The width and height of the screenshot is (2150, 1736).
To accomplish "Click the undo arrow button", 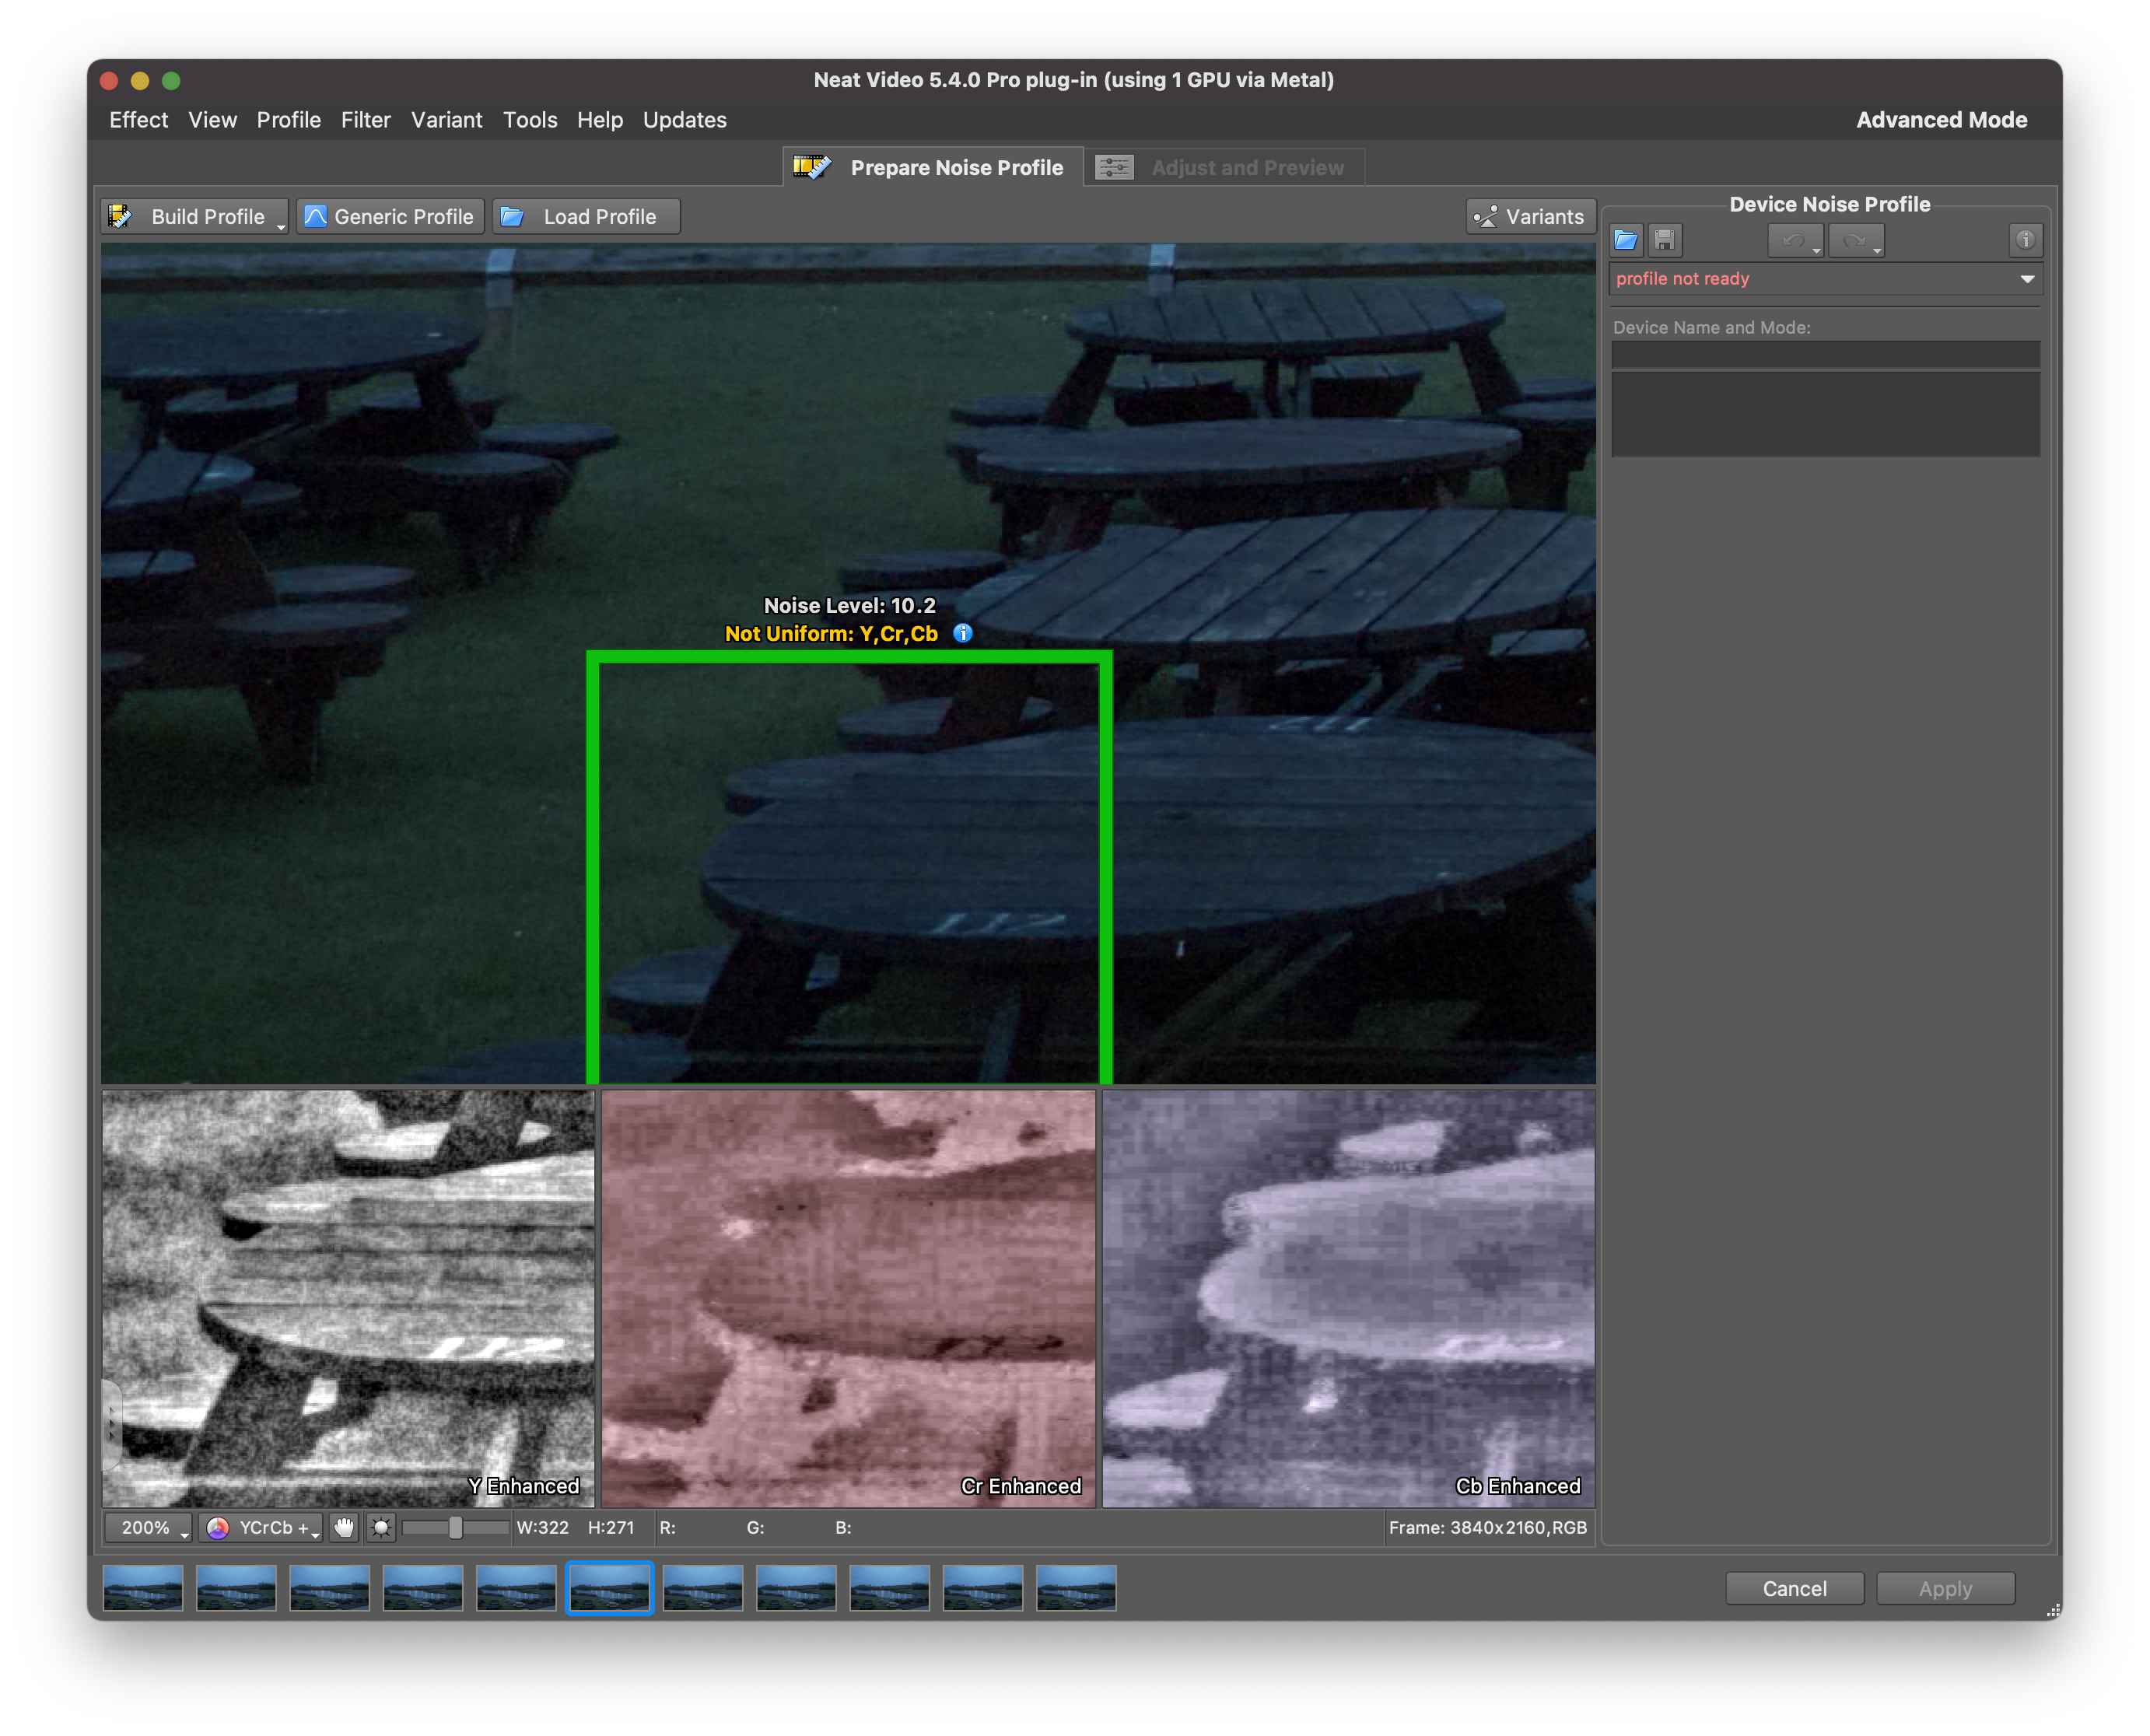I will click(1792, 240).
